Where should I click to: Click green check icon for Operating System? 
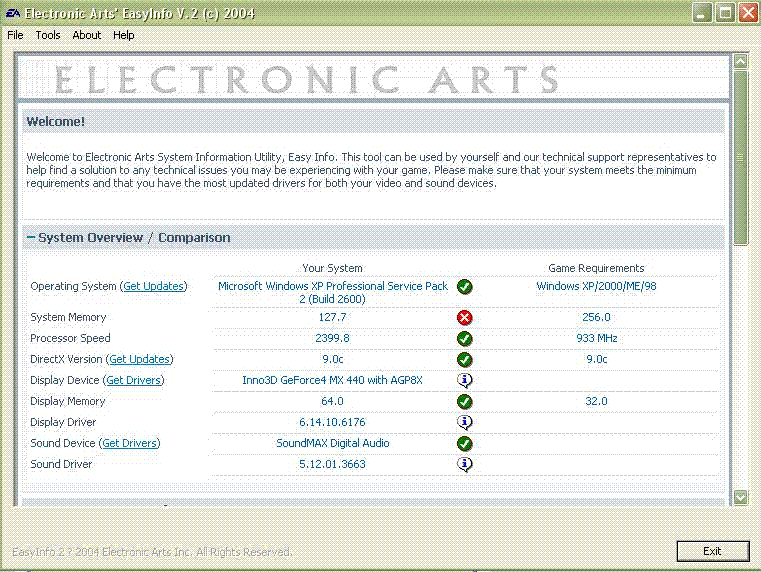(x=464, y=287)
